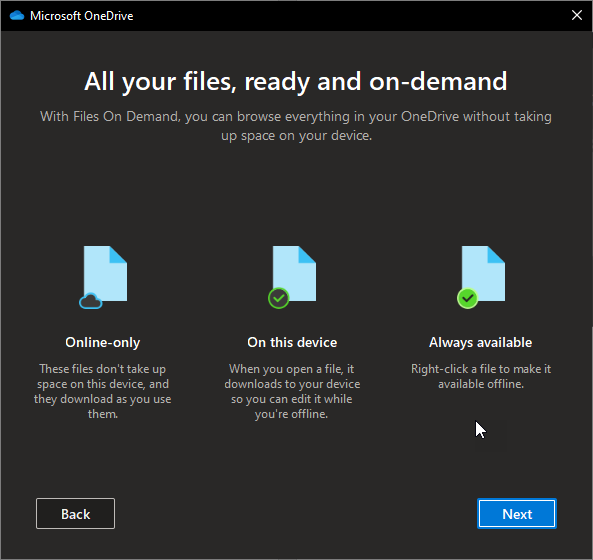Select the Always available heading
The height and width of the screenshot is (560, 593).
click(481, 342)
